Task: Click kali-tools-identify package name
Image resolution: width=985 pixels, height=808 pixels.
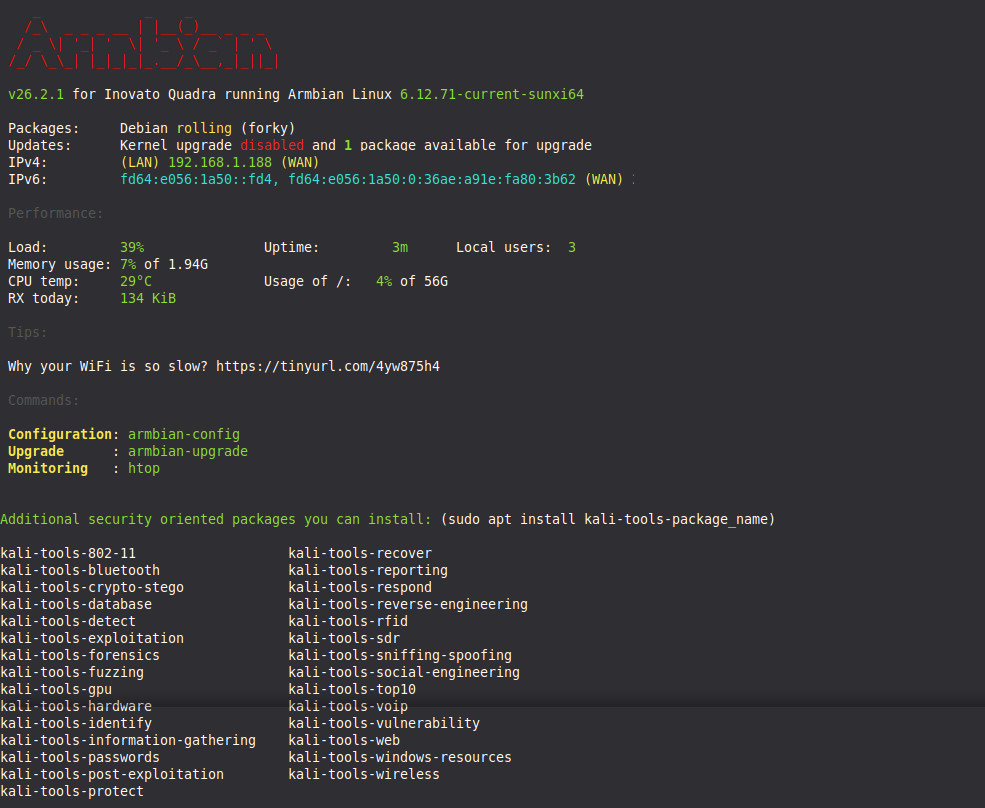Action: point(76,723)
